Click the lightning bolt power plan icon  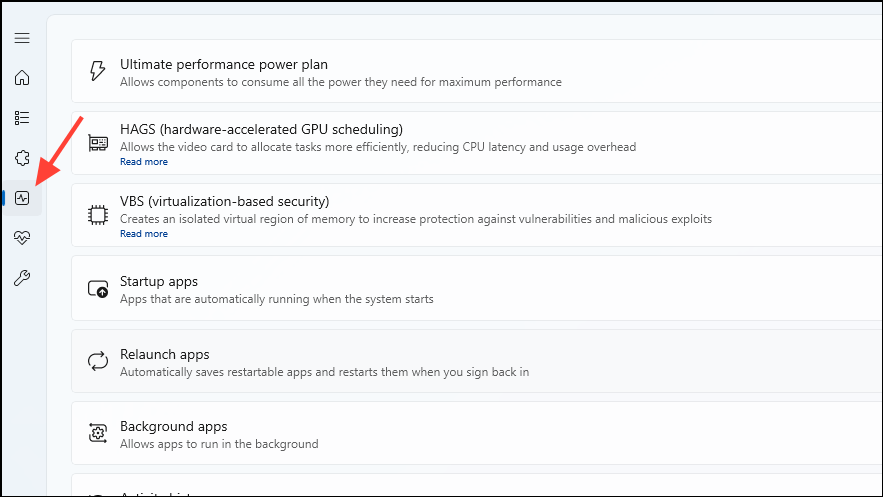(x=97, y=71)
